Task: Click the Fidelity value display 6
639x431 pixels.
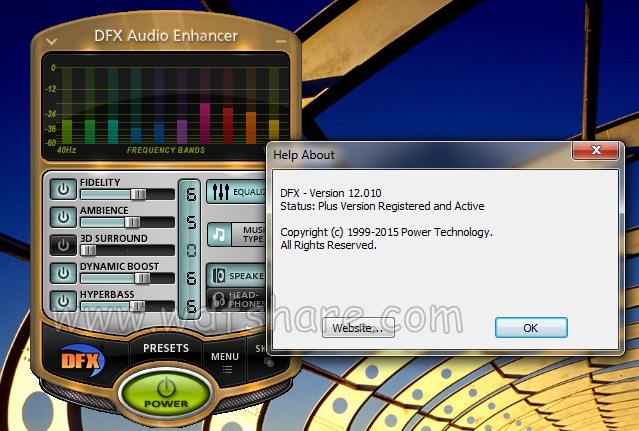Action: (191, 194)
